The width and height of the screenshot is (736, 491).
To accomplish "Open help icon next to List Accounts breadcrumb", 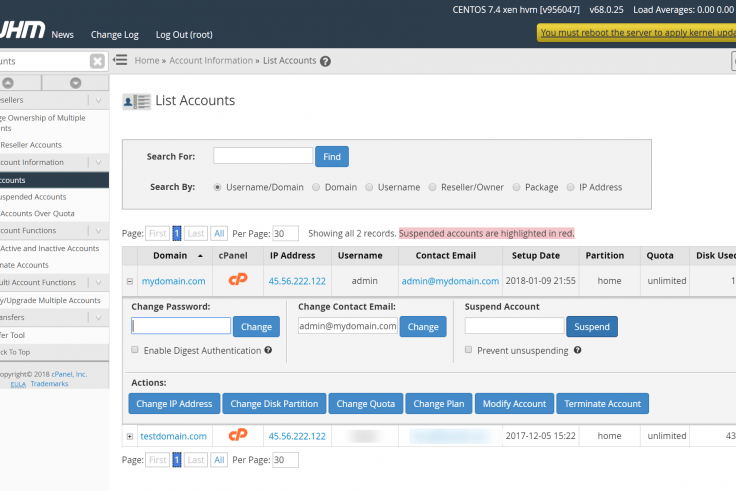I will [325, 61].
